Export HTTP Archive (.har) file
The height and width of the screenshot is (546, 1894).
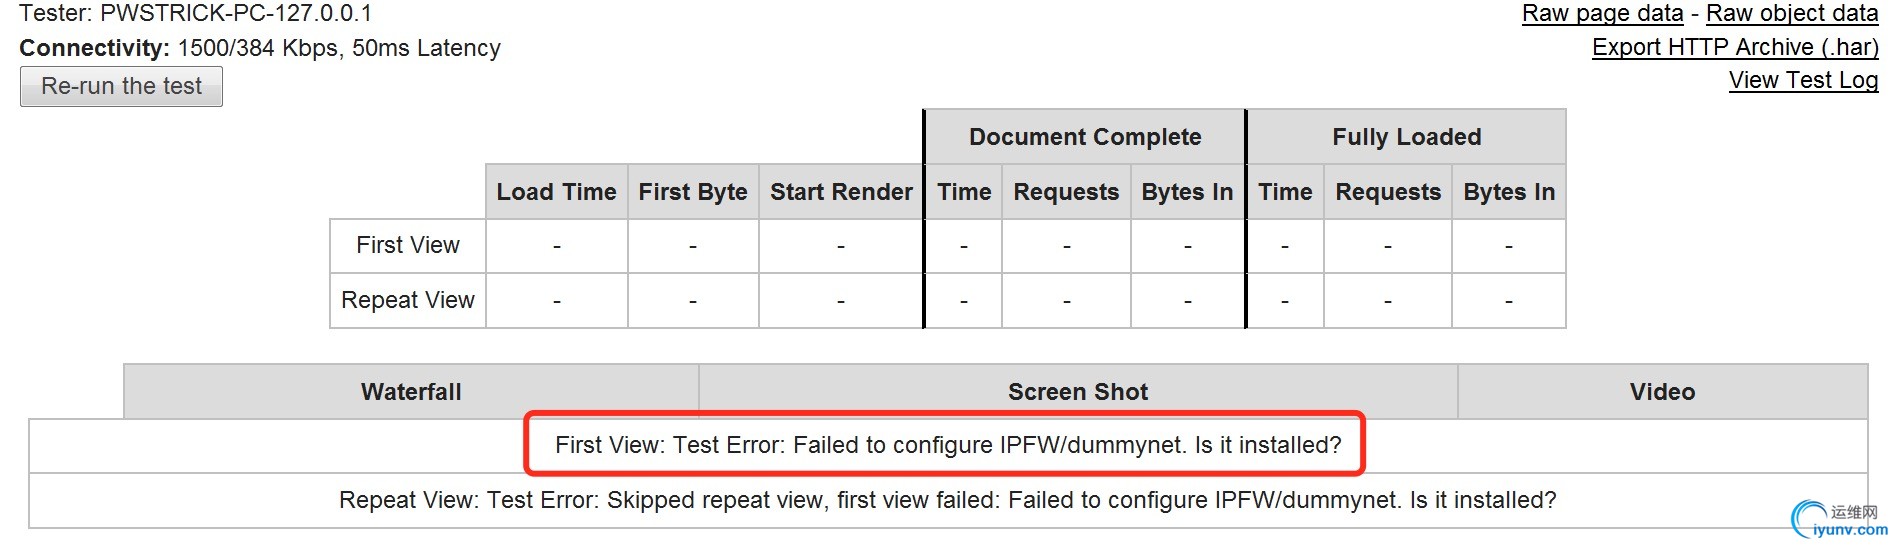[x=1735, y=47]
